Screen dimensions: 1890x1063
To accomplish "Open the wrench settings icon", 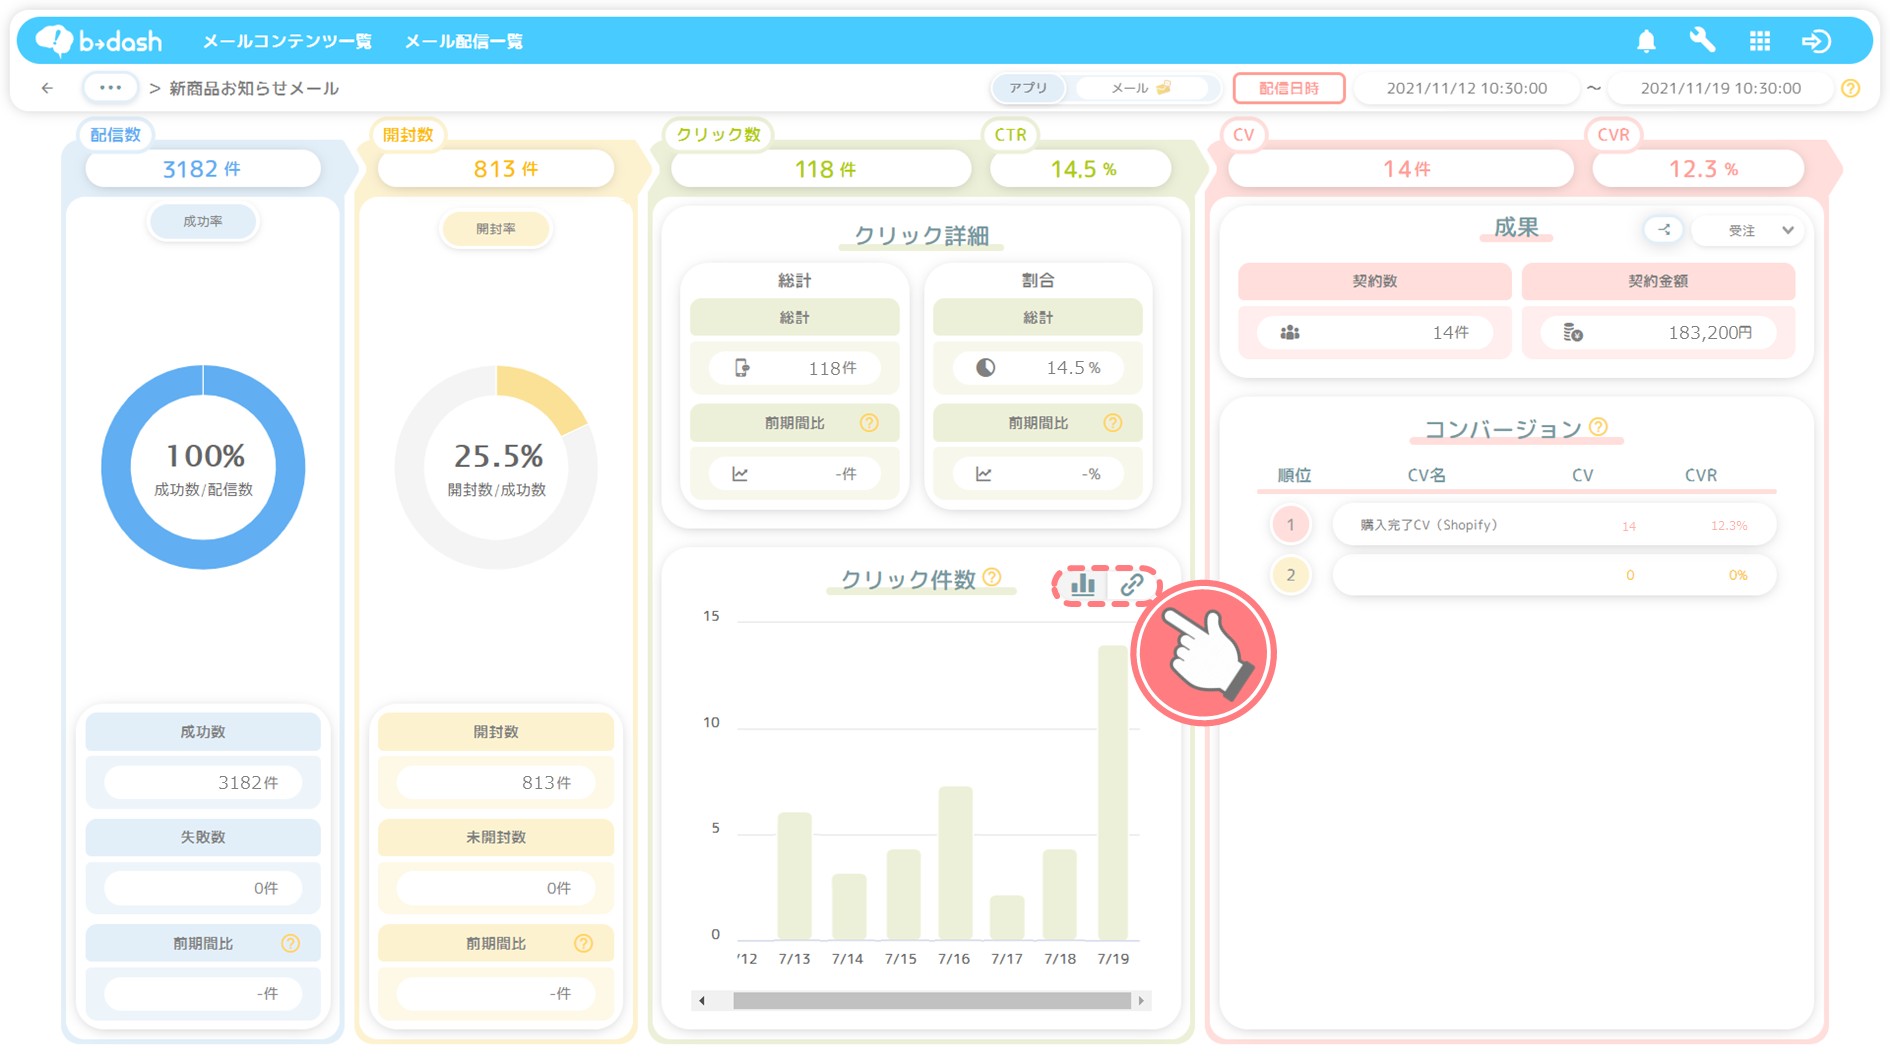I will point(1702,41).
